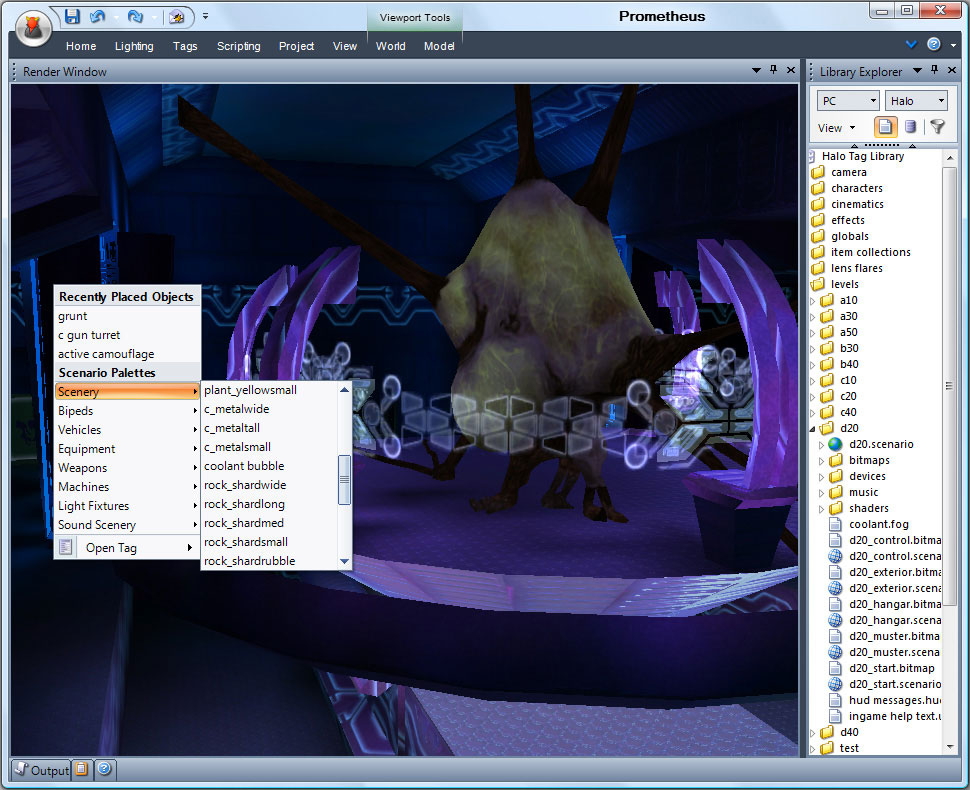Close the Library Explorer panel
This screenshot has height=790, width=970.
(952, 70)
